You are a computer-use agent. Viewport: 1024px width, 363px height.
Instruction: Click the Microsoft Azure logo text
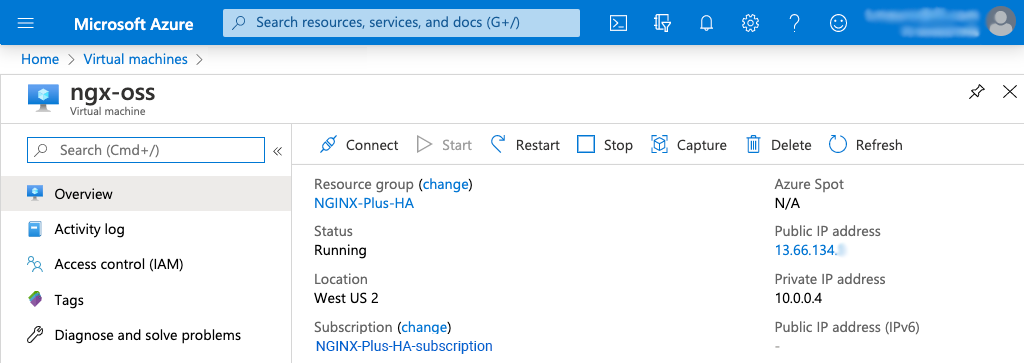click(x=133, y=24)
